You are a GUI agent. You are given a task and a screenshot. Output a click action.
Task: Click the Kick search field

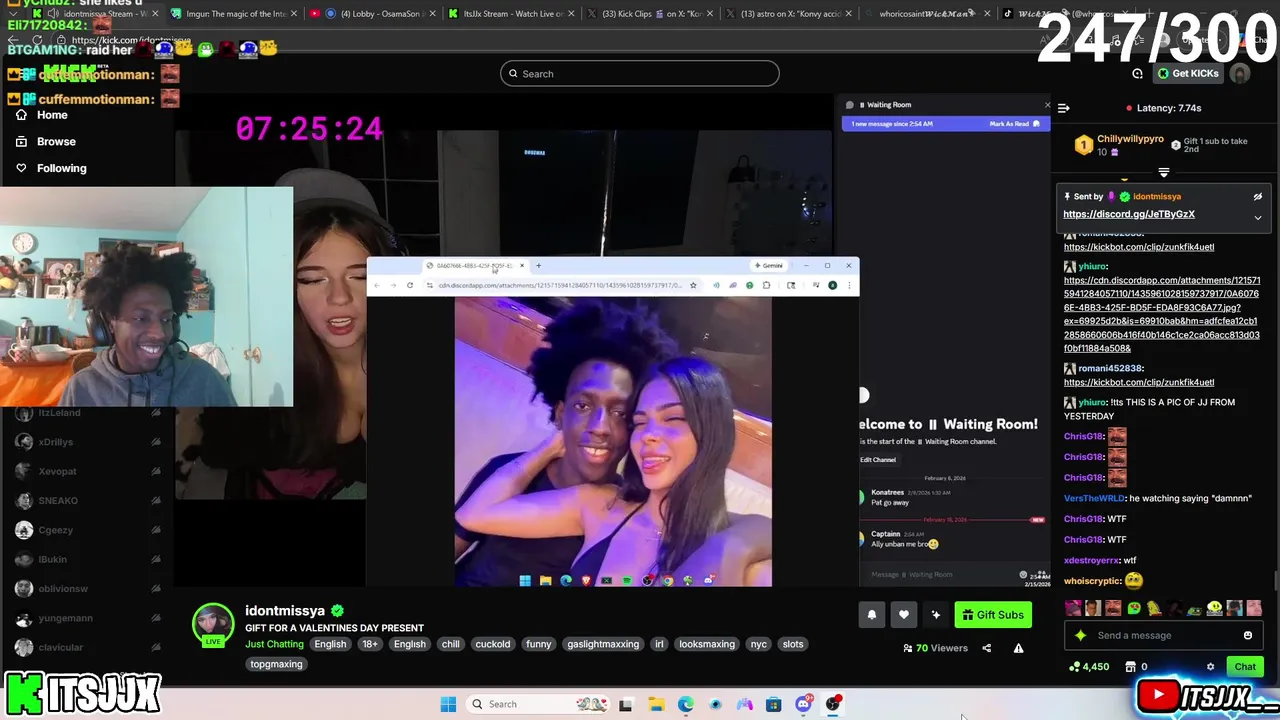[640, 74]
